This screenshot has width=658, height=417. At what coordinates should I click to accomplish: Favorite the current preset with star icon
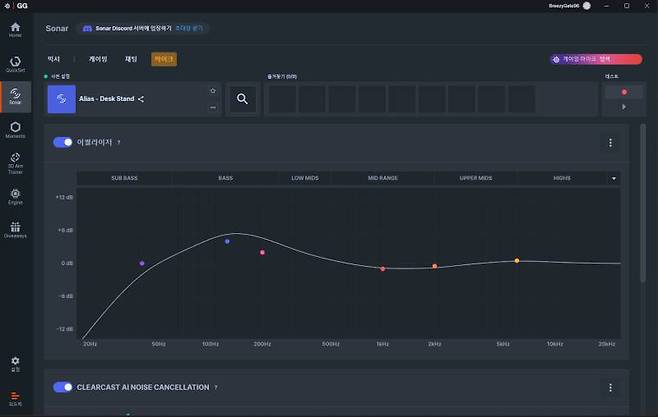click(213, 91)
